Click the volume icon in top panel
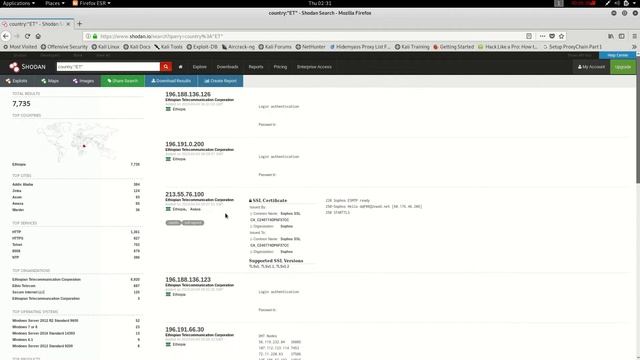 click(x=617, y=3)
